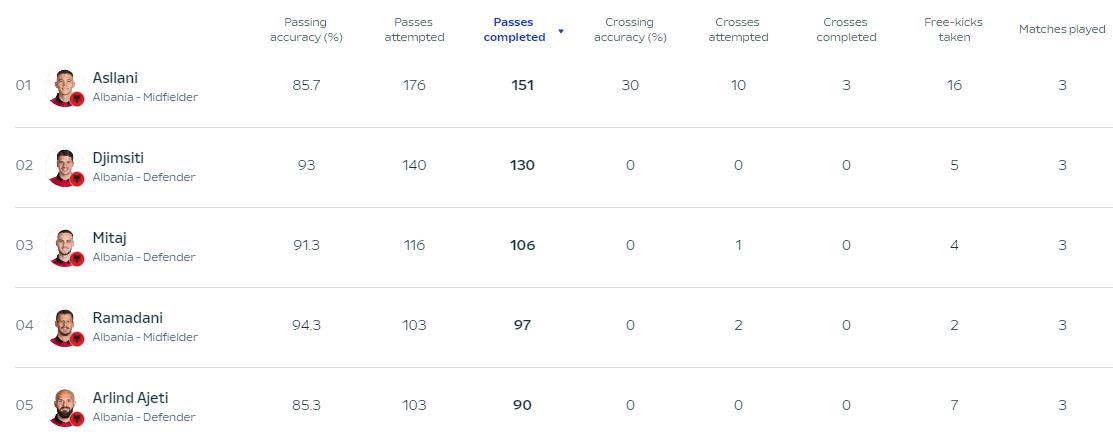Sort table by Crosses attempted
This screenshot has height=440, width=1113.
pos(738,30)
